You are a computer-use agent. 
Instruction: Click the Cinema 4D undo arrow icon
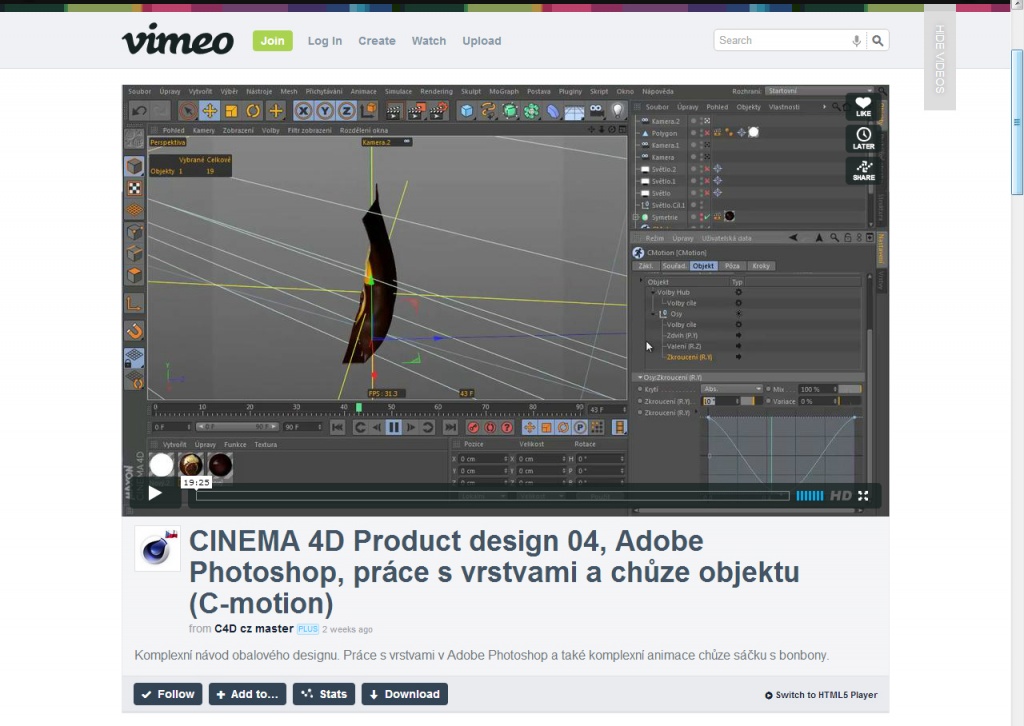pos(139,111)
